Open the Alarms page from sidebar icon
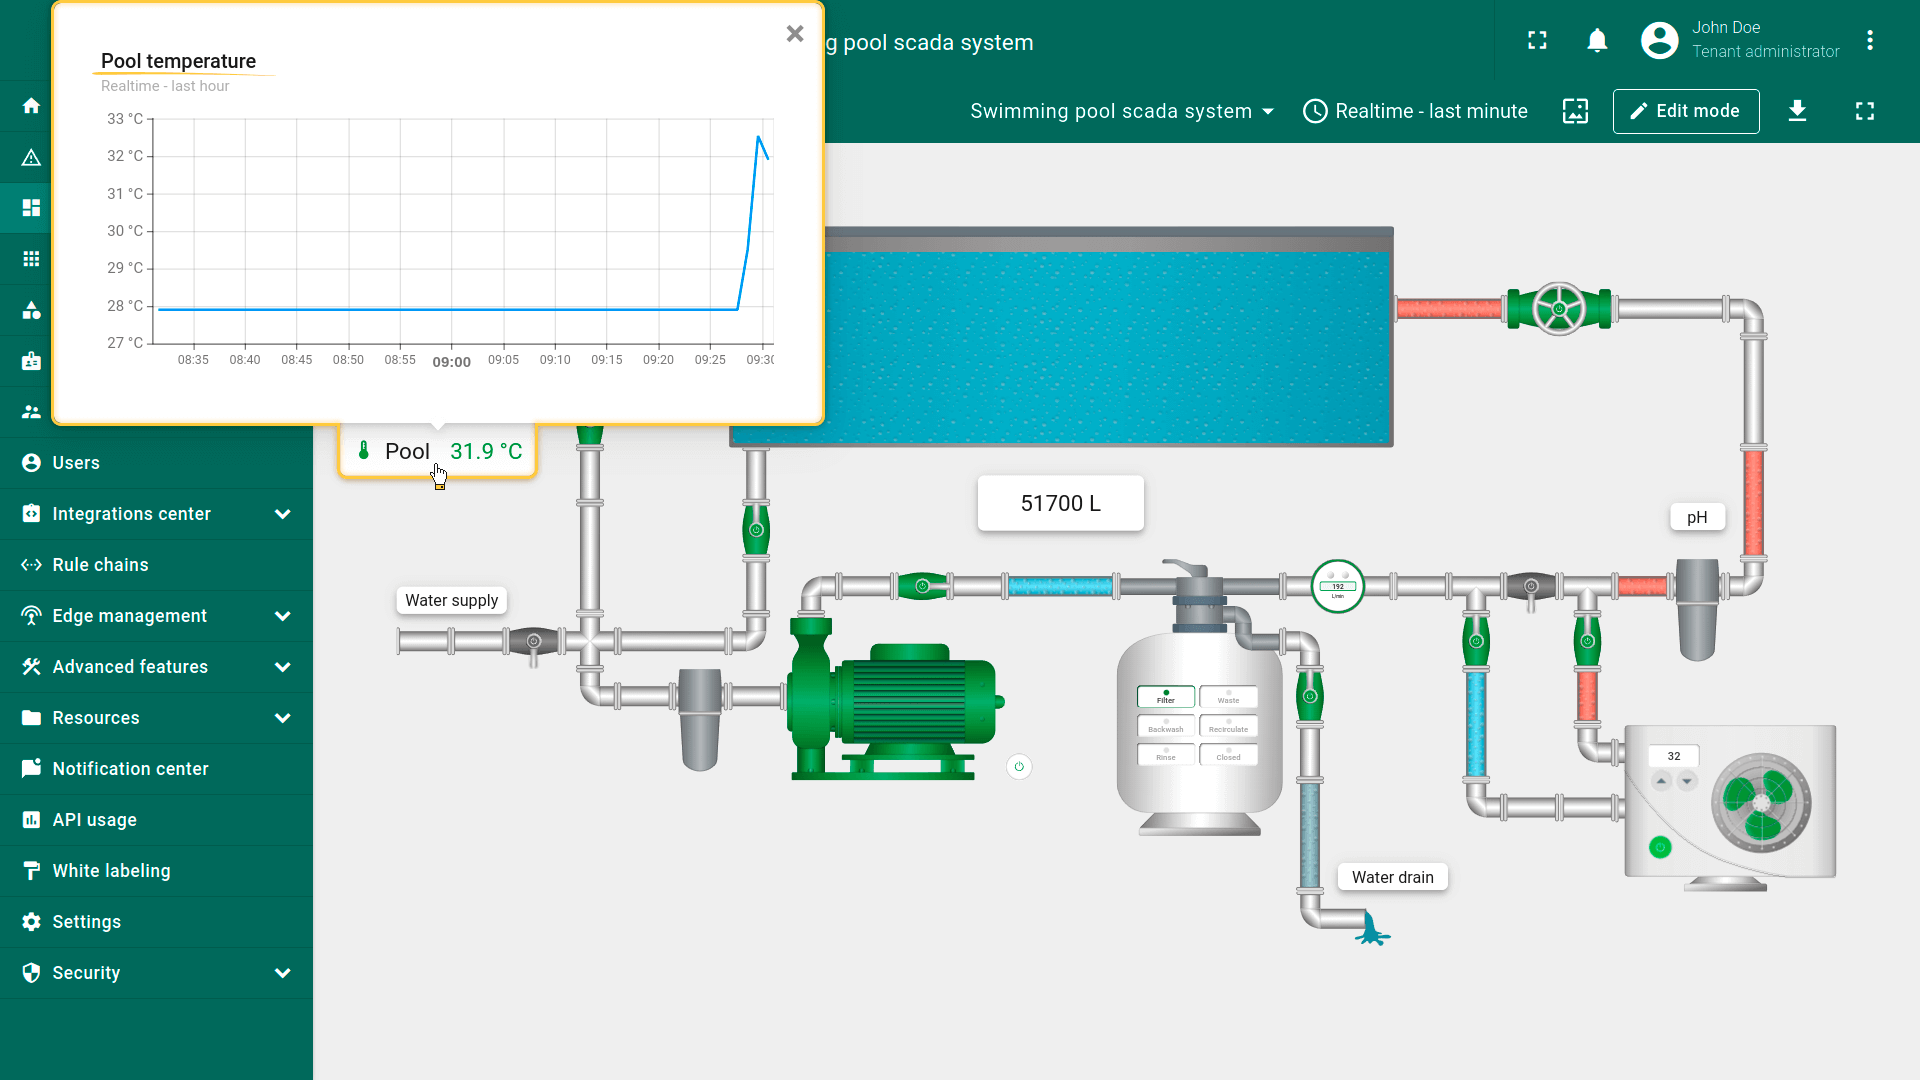Image resolution: width=1920 pixels, height=1080 pixels. pos(31,157)
